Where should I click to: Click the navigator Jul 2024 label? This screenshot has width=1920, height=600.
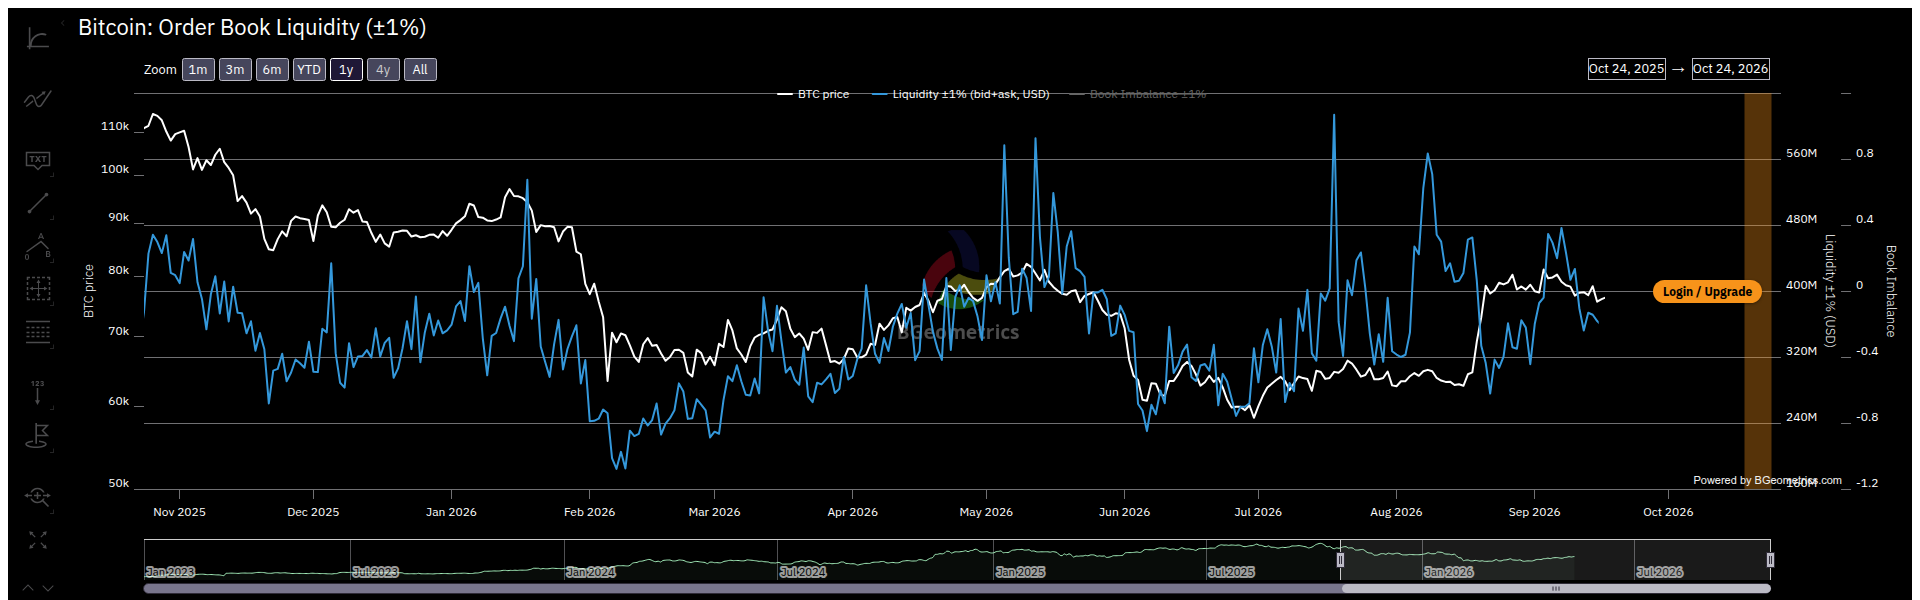pyautogui.click(x=803, y=572)
